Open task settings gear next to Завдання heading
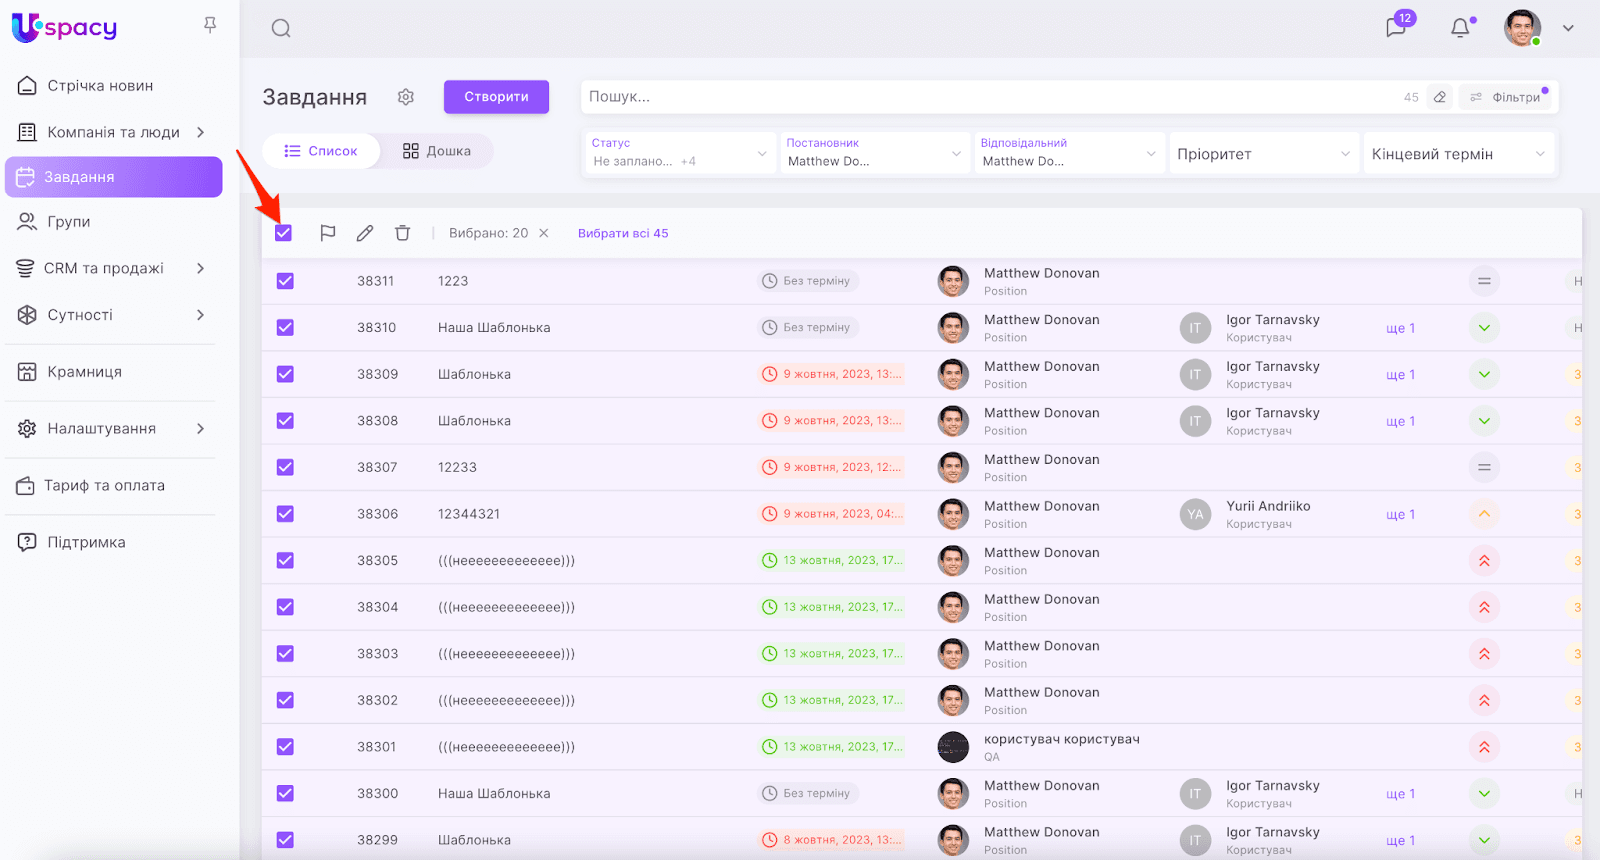The height and width of the screenshot is (860, 1600). click(405, 97)
